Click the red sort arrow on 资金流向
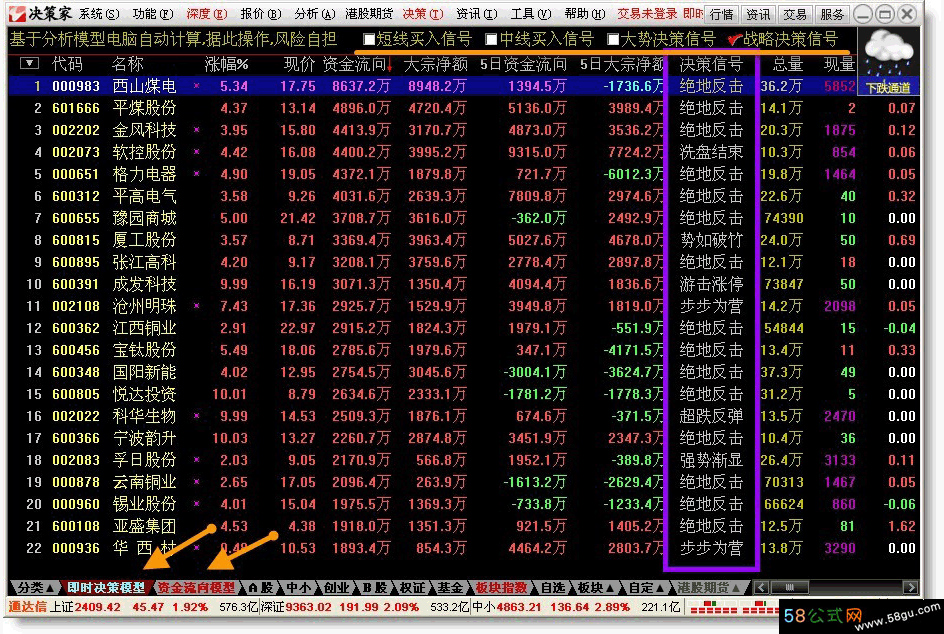 pos(390,64)
